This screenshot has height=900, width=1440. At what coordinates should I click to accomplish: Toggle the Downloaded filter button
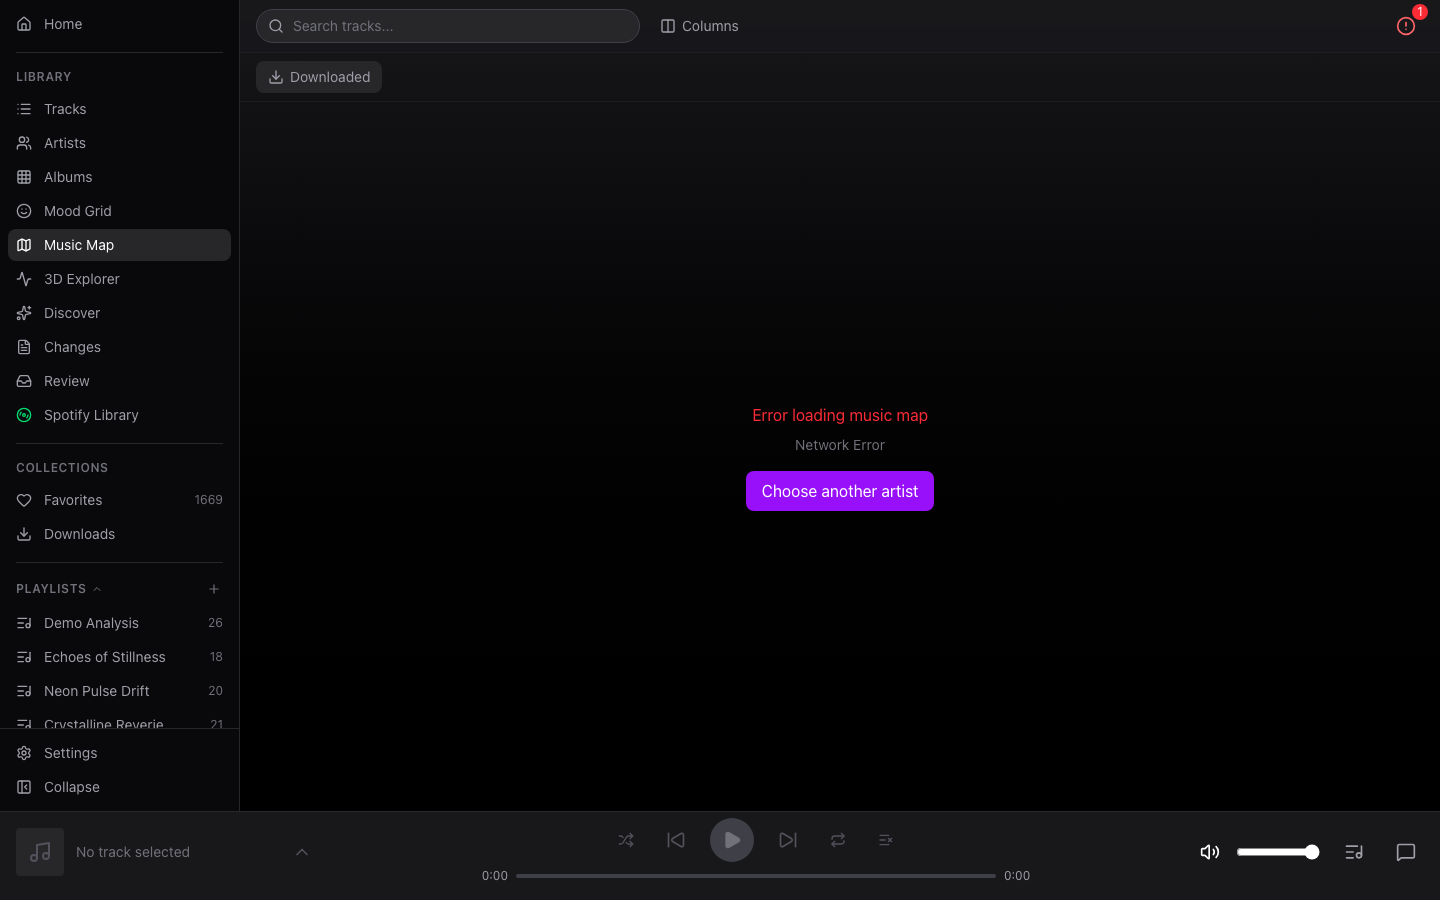319,77
